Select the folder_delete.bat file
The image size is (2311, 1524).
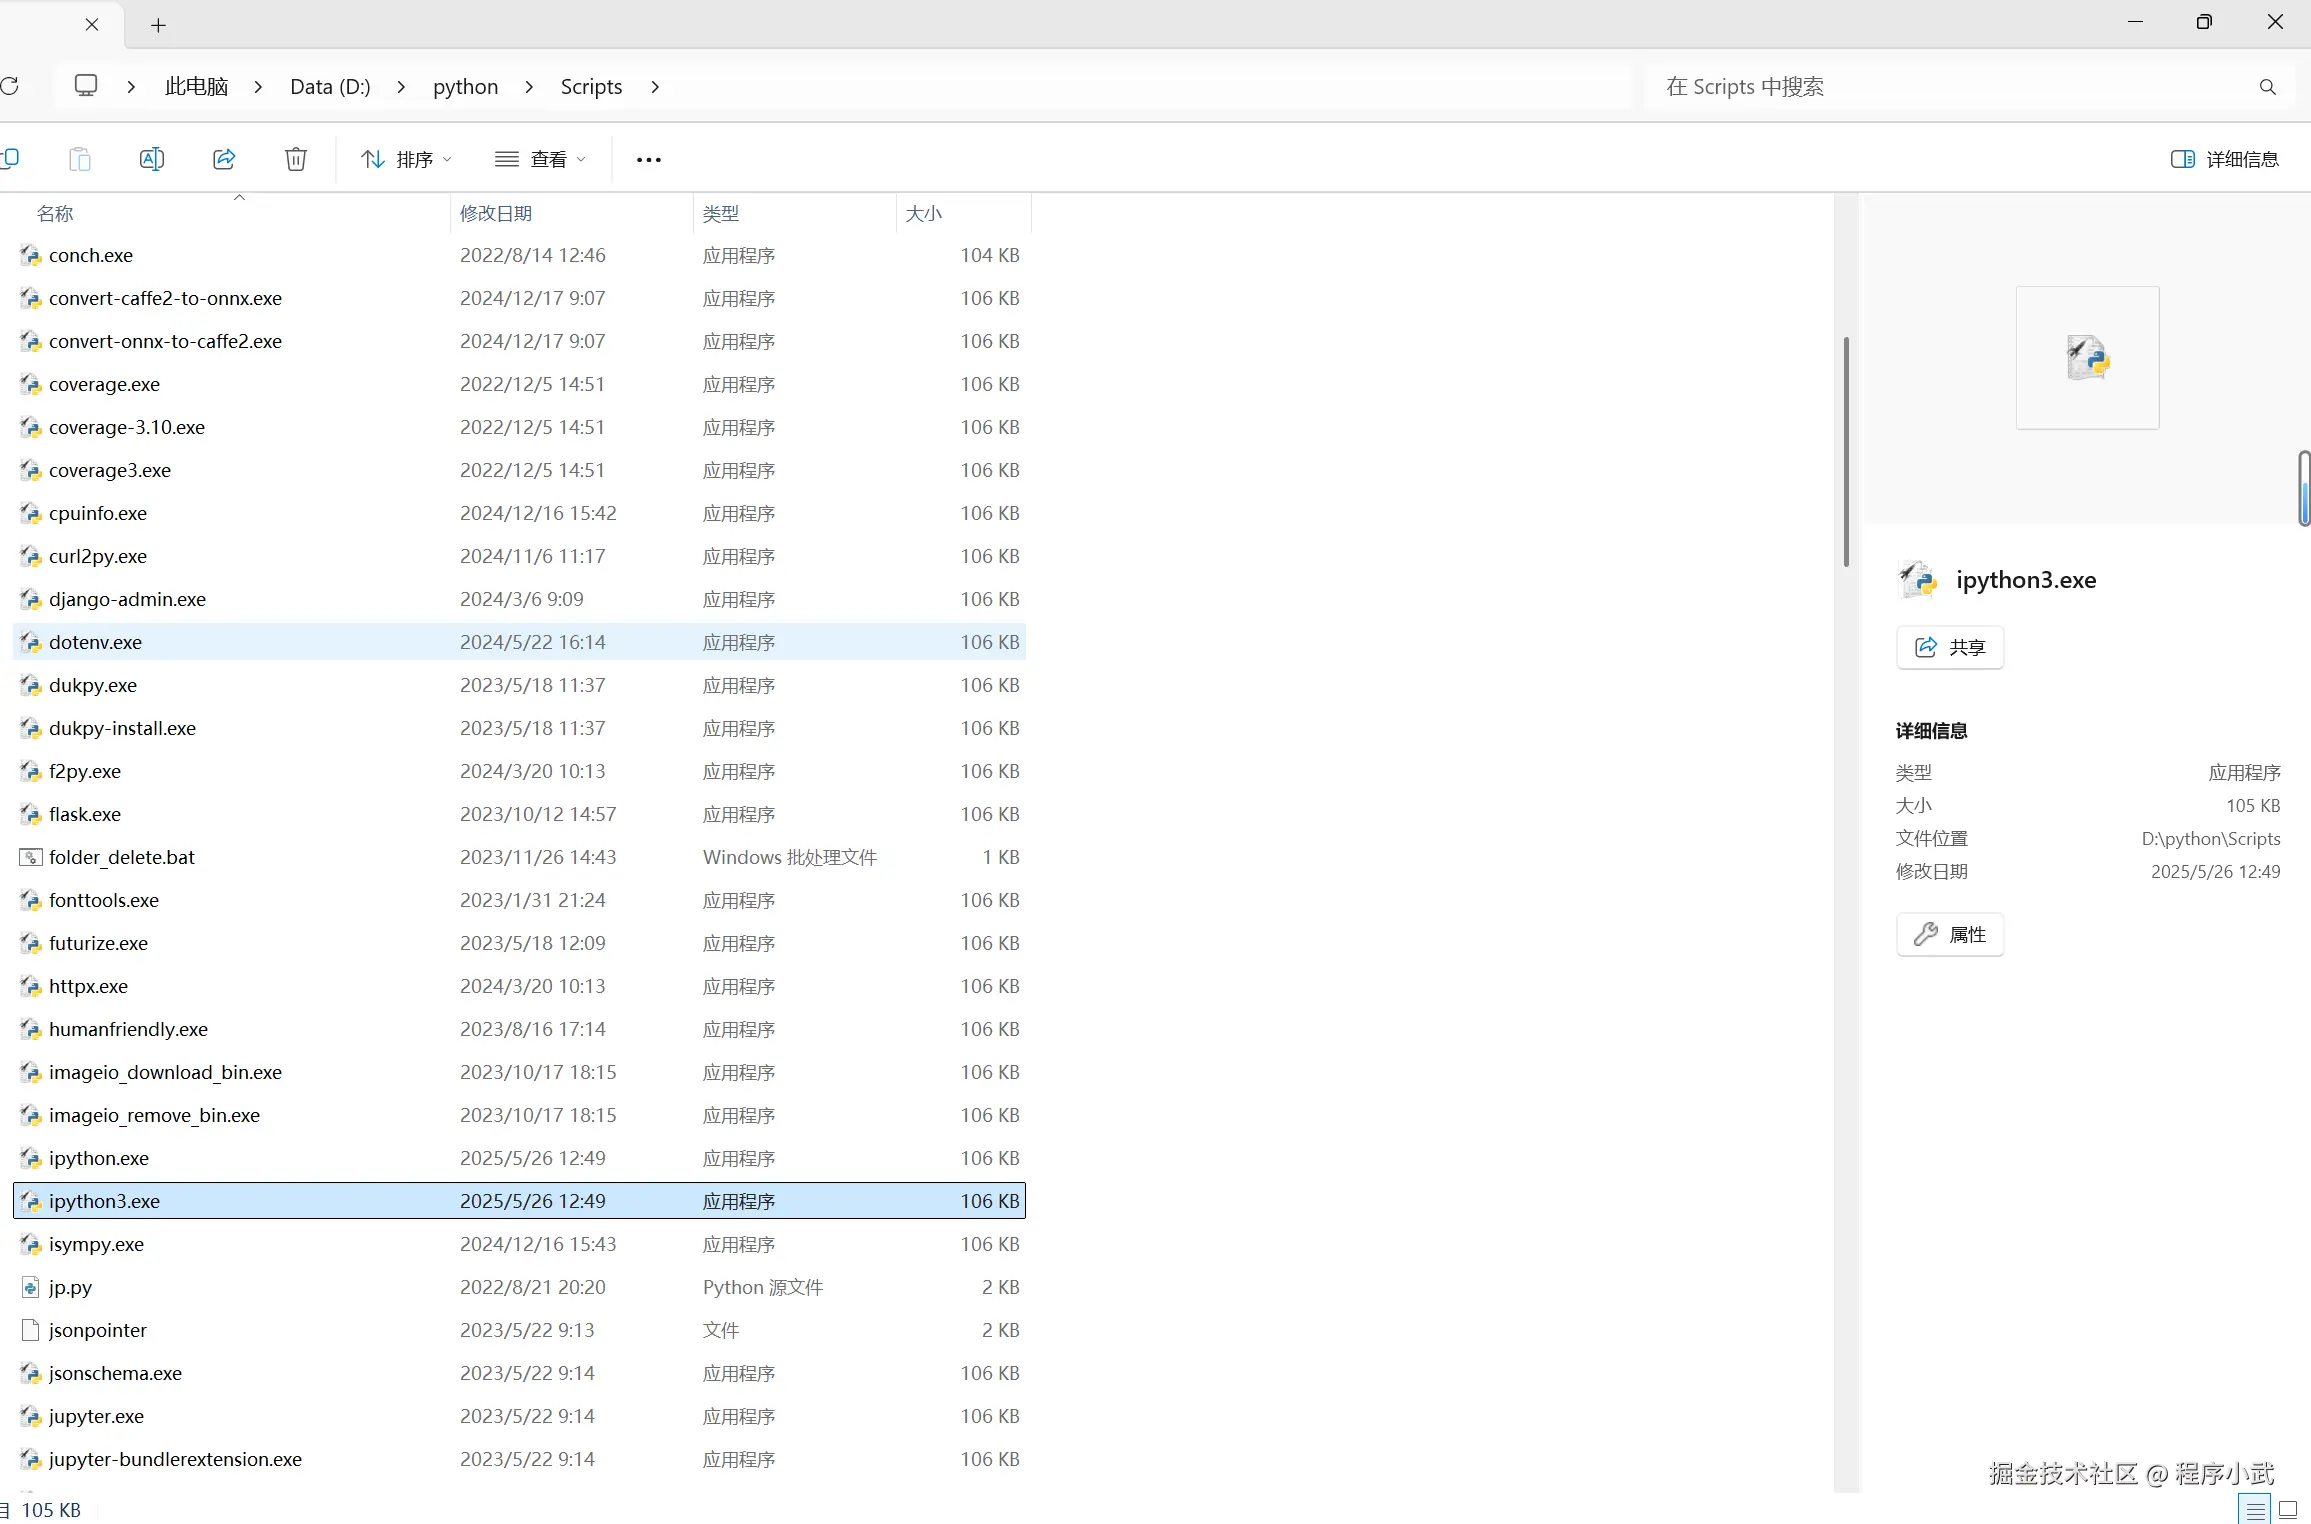point(122,857)
